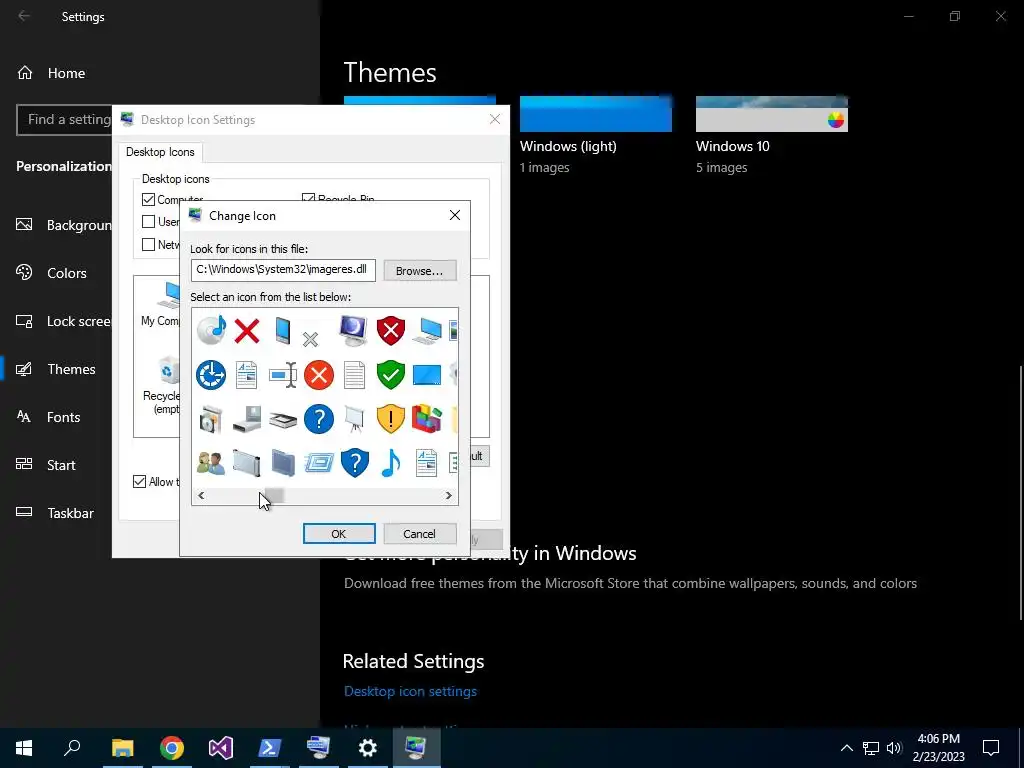
Task: Select the large red X icon
Action: click(247, 330)
